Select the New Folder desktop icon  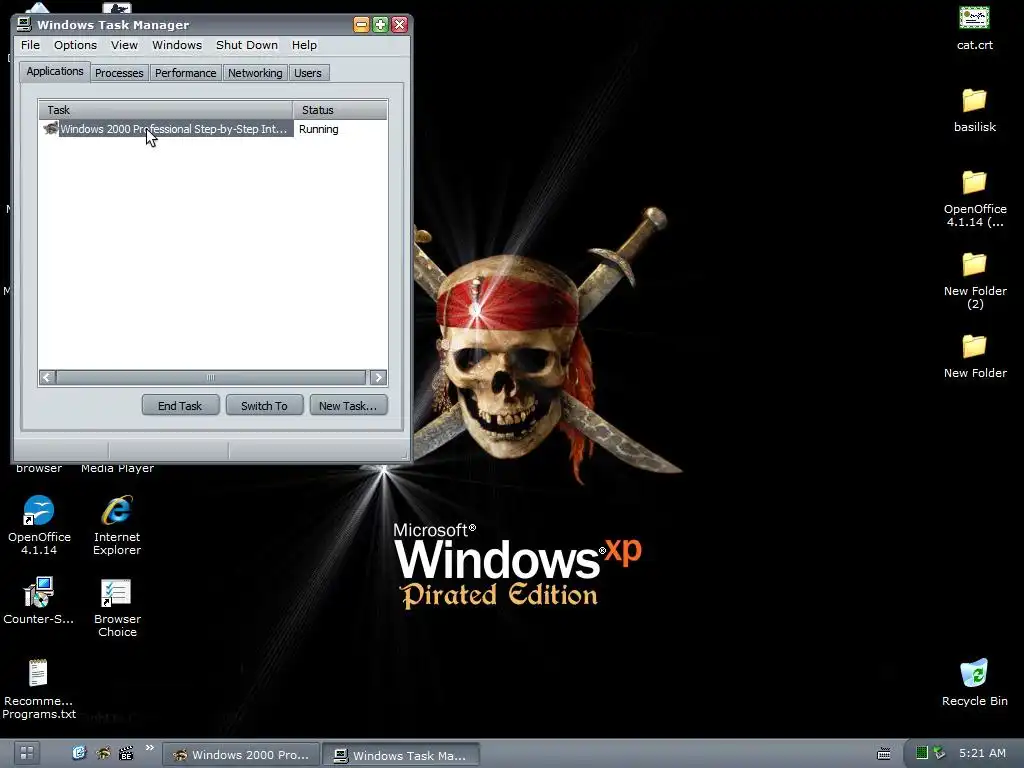click(974, 357)
